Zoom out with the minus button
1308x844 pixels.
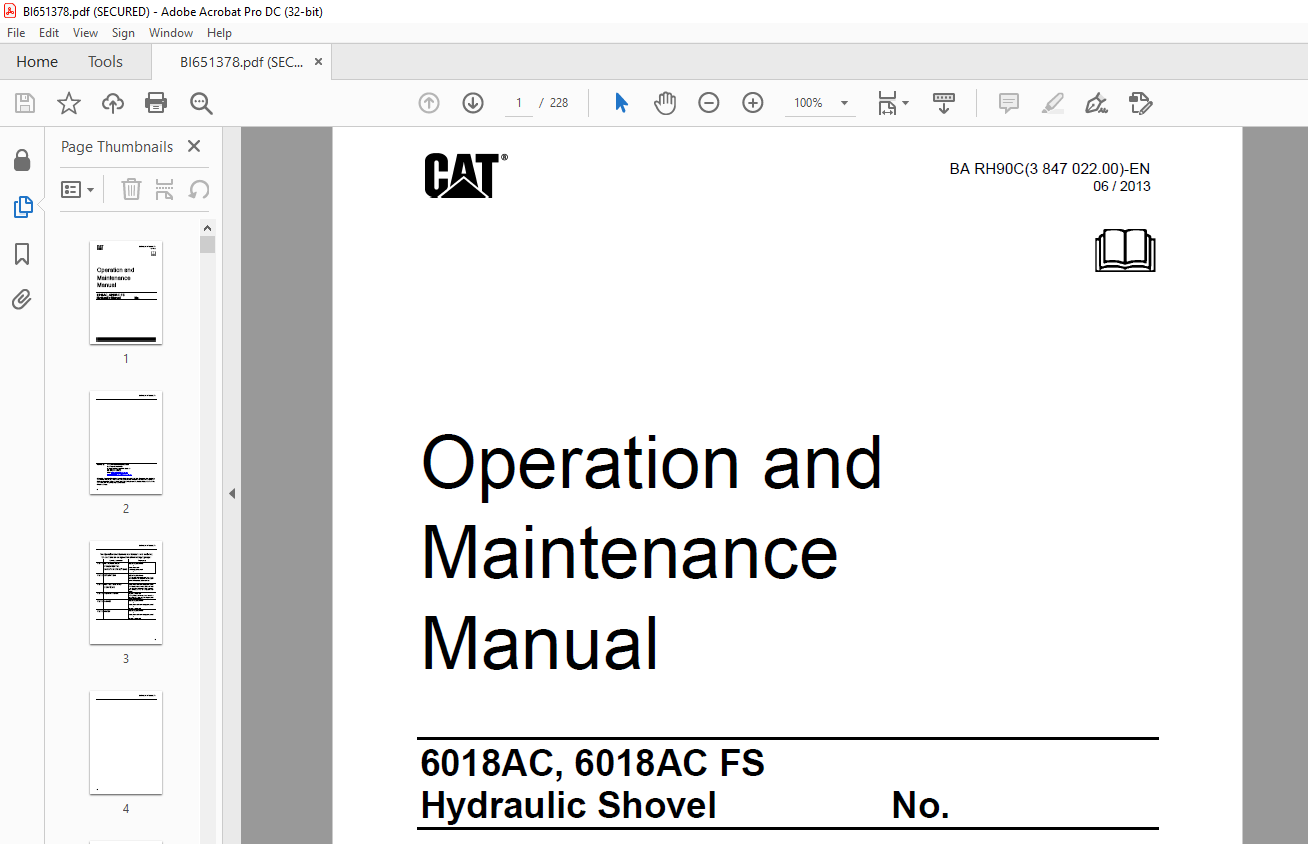coord(709,103)
